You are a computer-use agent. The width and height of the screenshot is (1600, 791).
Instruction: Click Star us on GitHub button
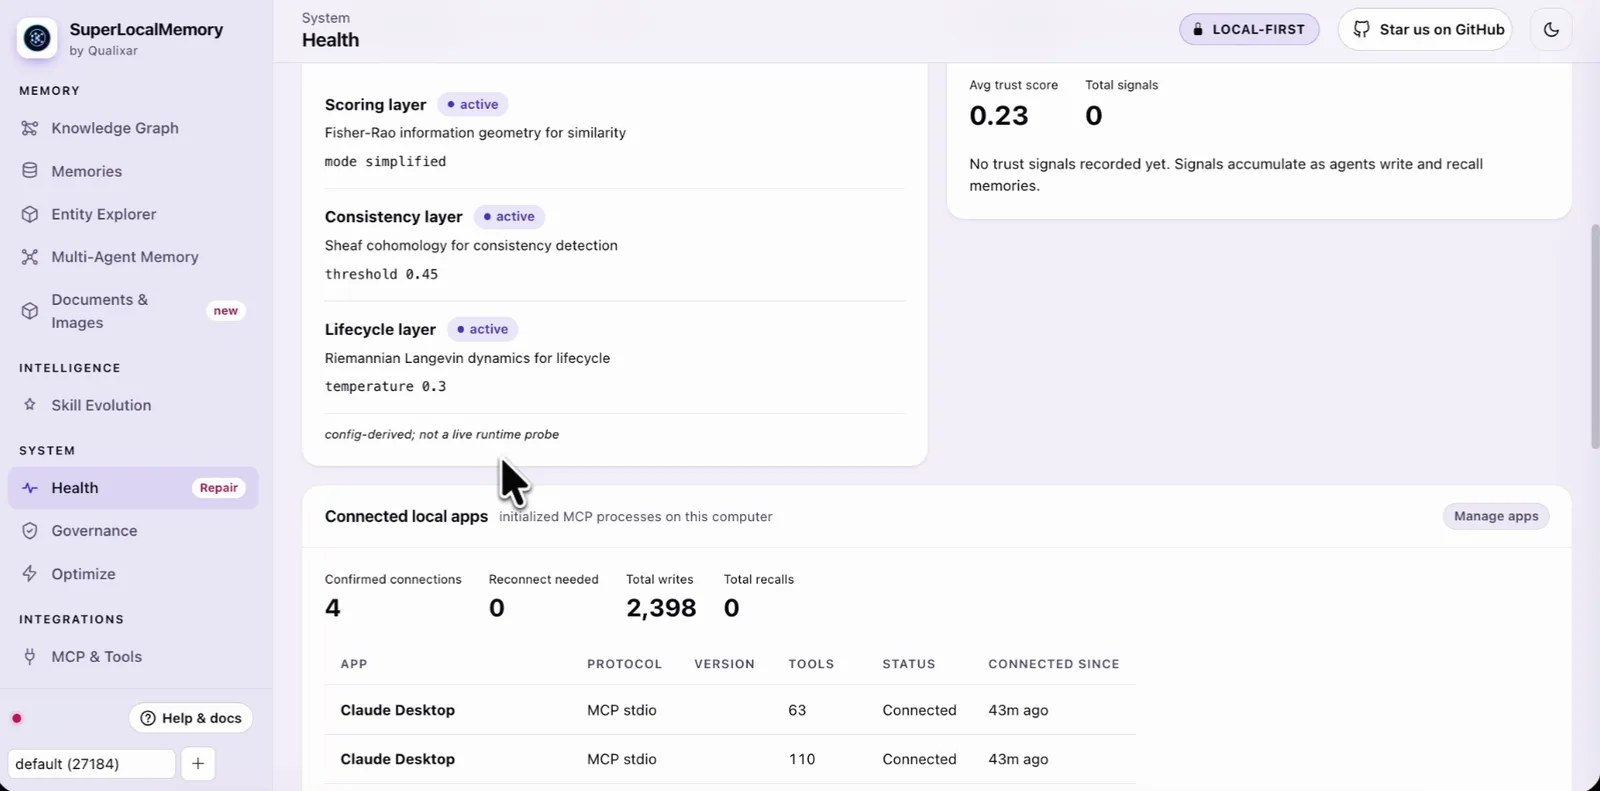[1425, 29]
